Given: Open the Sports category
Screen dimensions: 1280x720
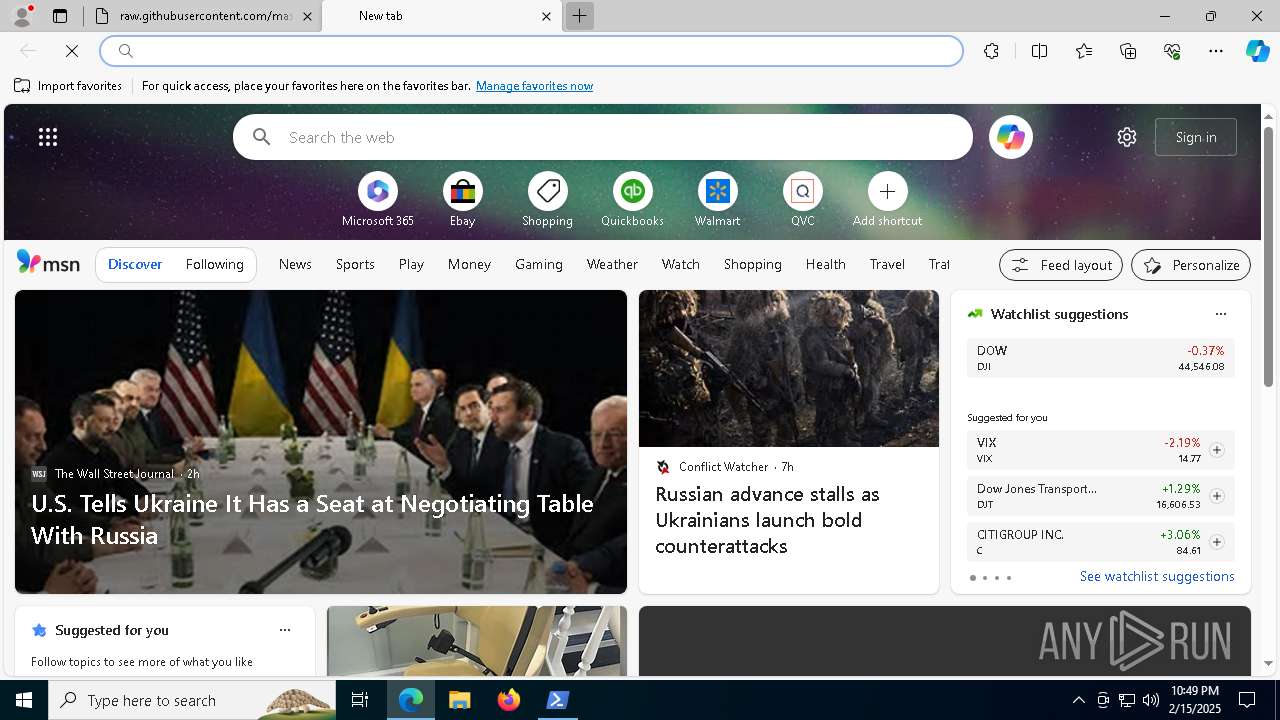Looking at the screenshot, I should (355, 264).
